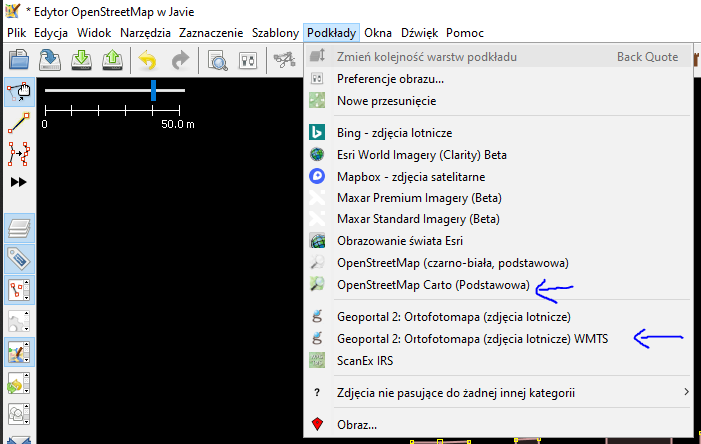
Task: Select Mapbox - zdjęcia satelitarne layer
Action: point(498,177)
